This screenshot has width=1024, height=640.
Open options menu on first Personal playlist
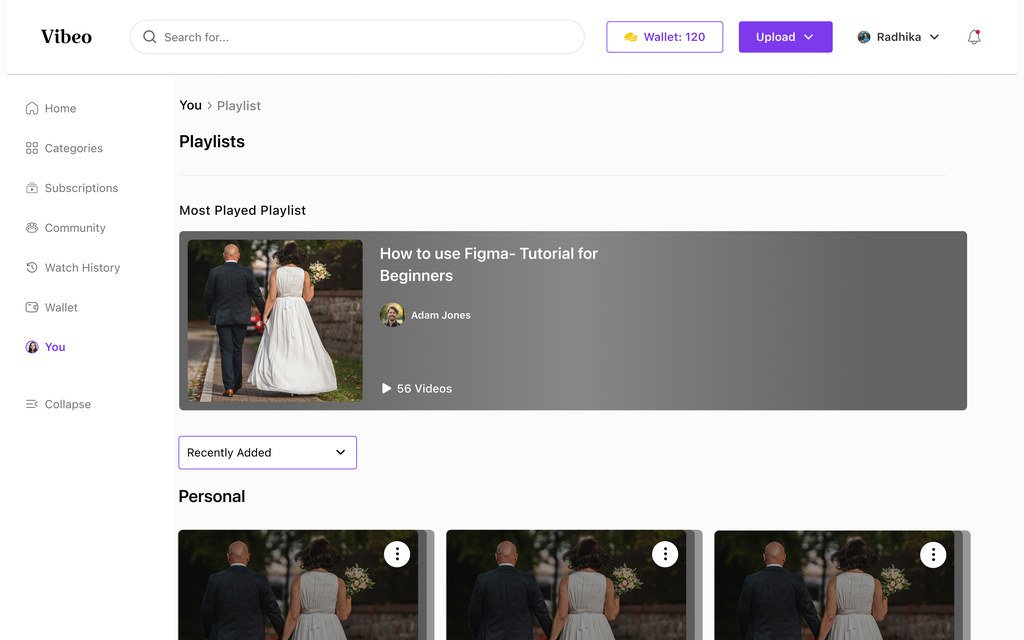click(396, 554)
